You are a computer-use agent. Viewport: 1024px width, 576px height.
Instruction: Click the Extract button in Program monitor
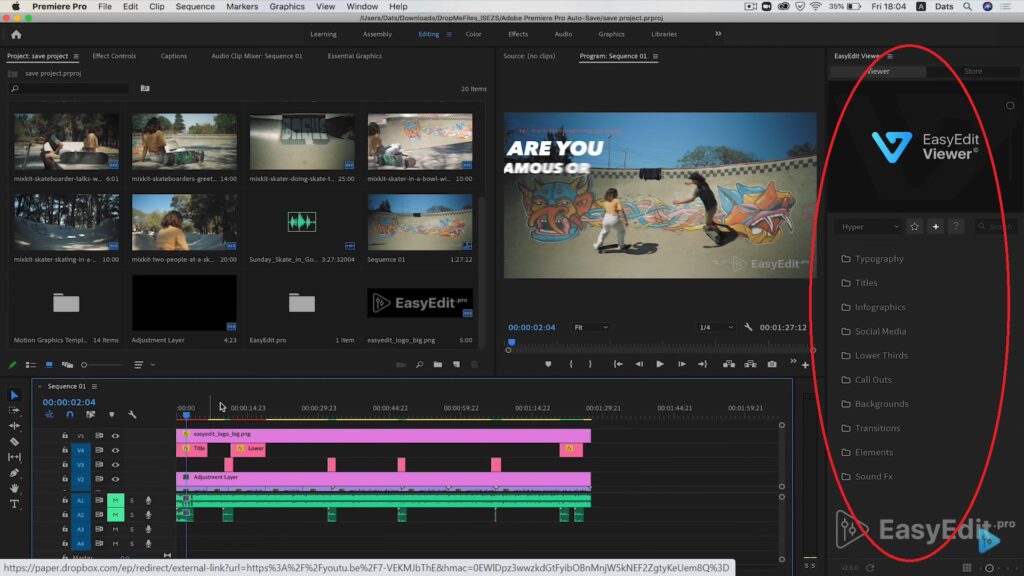[x=750, y=364]
